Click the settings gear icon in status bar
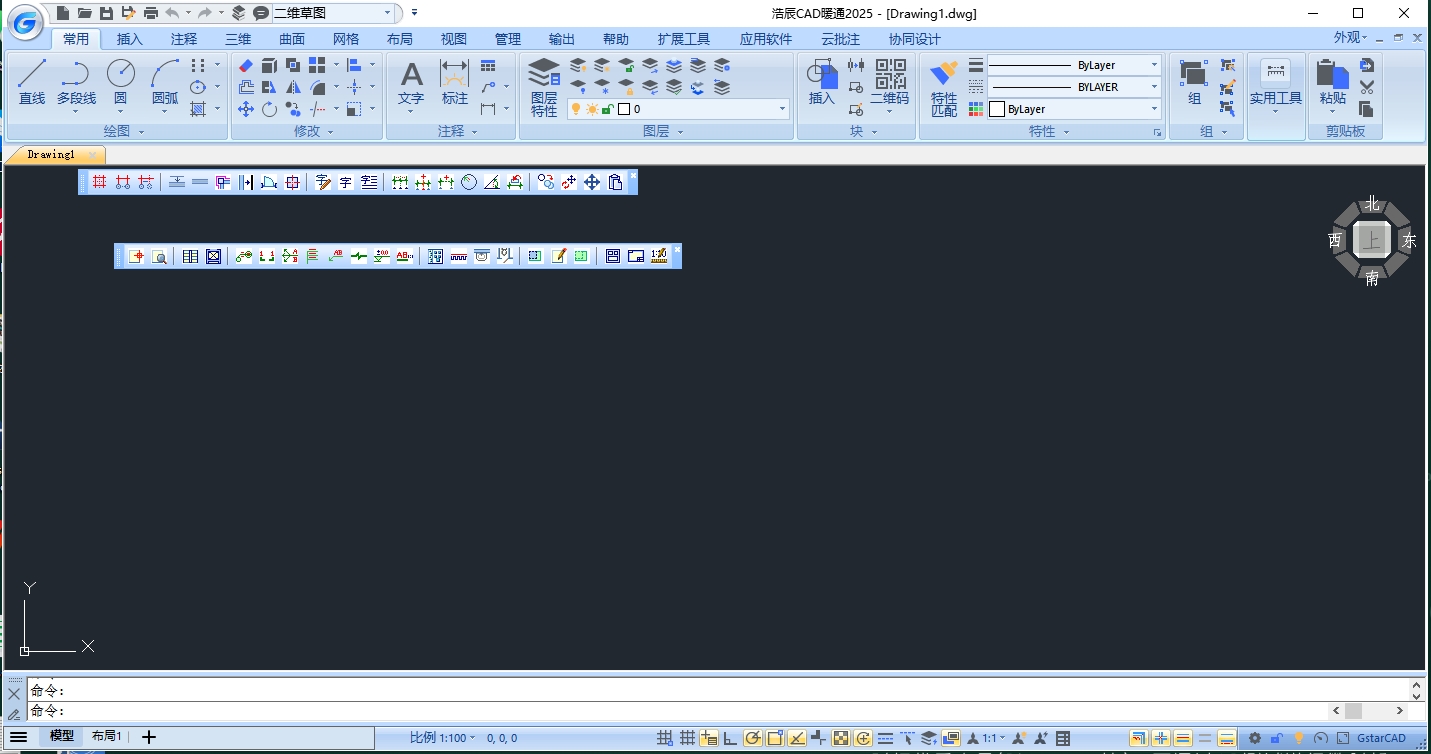 pyautogui.click(x=1255, y=738)
